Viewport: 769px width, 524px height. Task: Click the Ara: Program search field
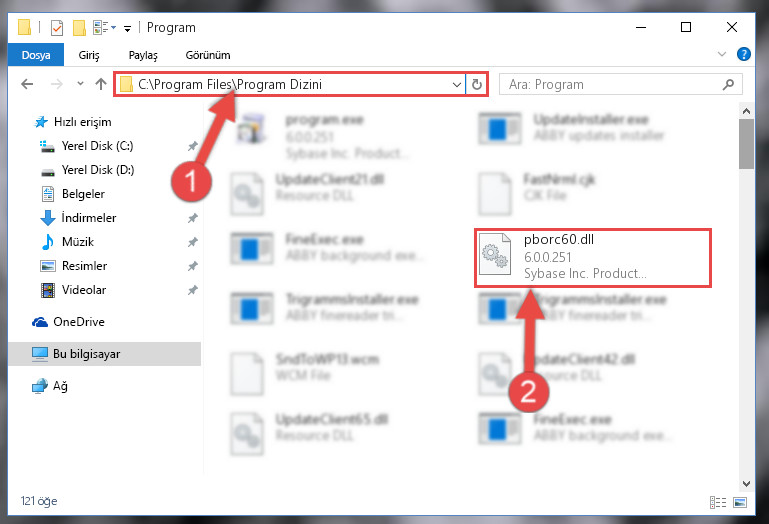(620, 84)
